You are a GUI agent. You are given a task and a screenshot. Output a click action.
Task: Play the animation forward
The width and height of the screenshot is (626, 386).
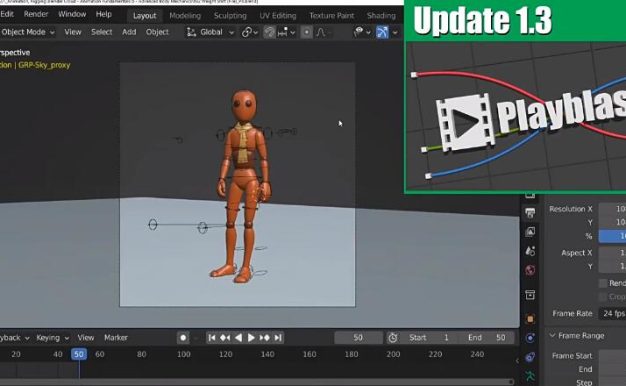(x=251, y=338)
